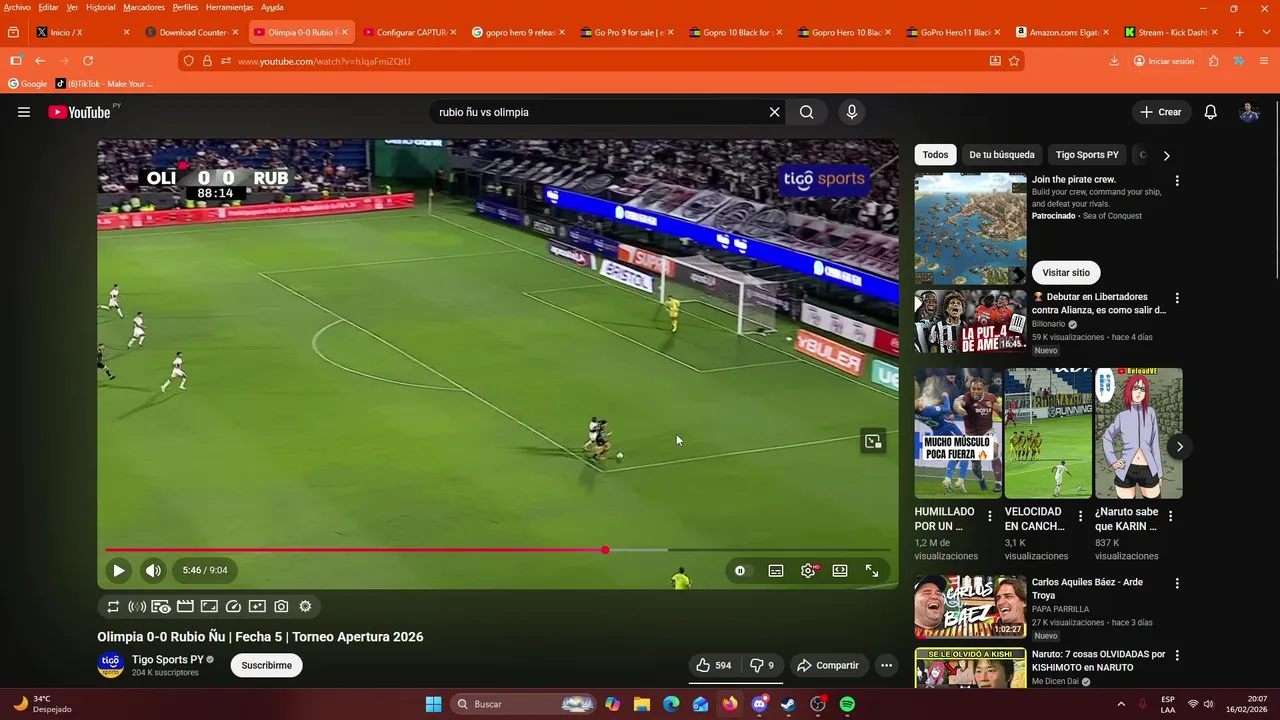Open menu for Naruto sabe que KARIN short
This screenshot has height=720, width=1280.
pos(1170,516)
